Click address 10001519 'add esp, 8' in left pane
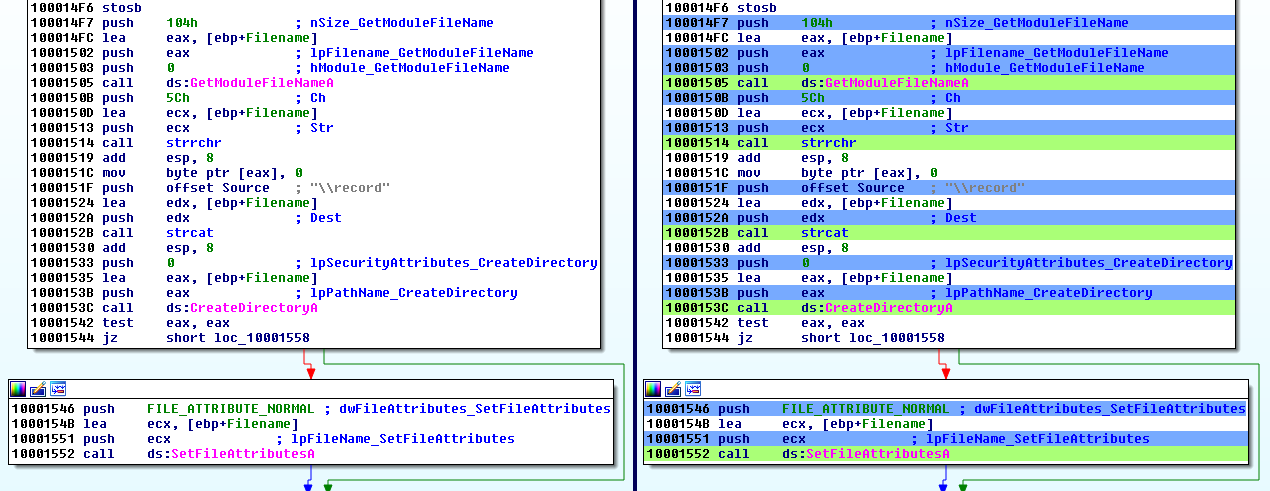The image size is (1270, 491). (x=122, y=158)
